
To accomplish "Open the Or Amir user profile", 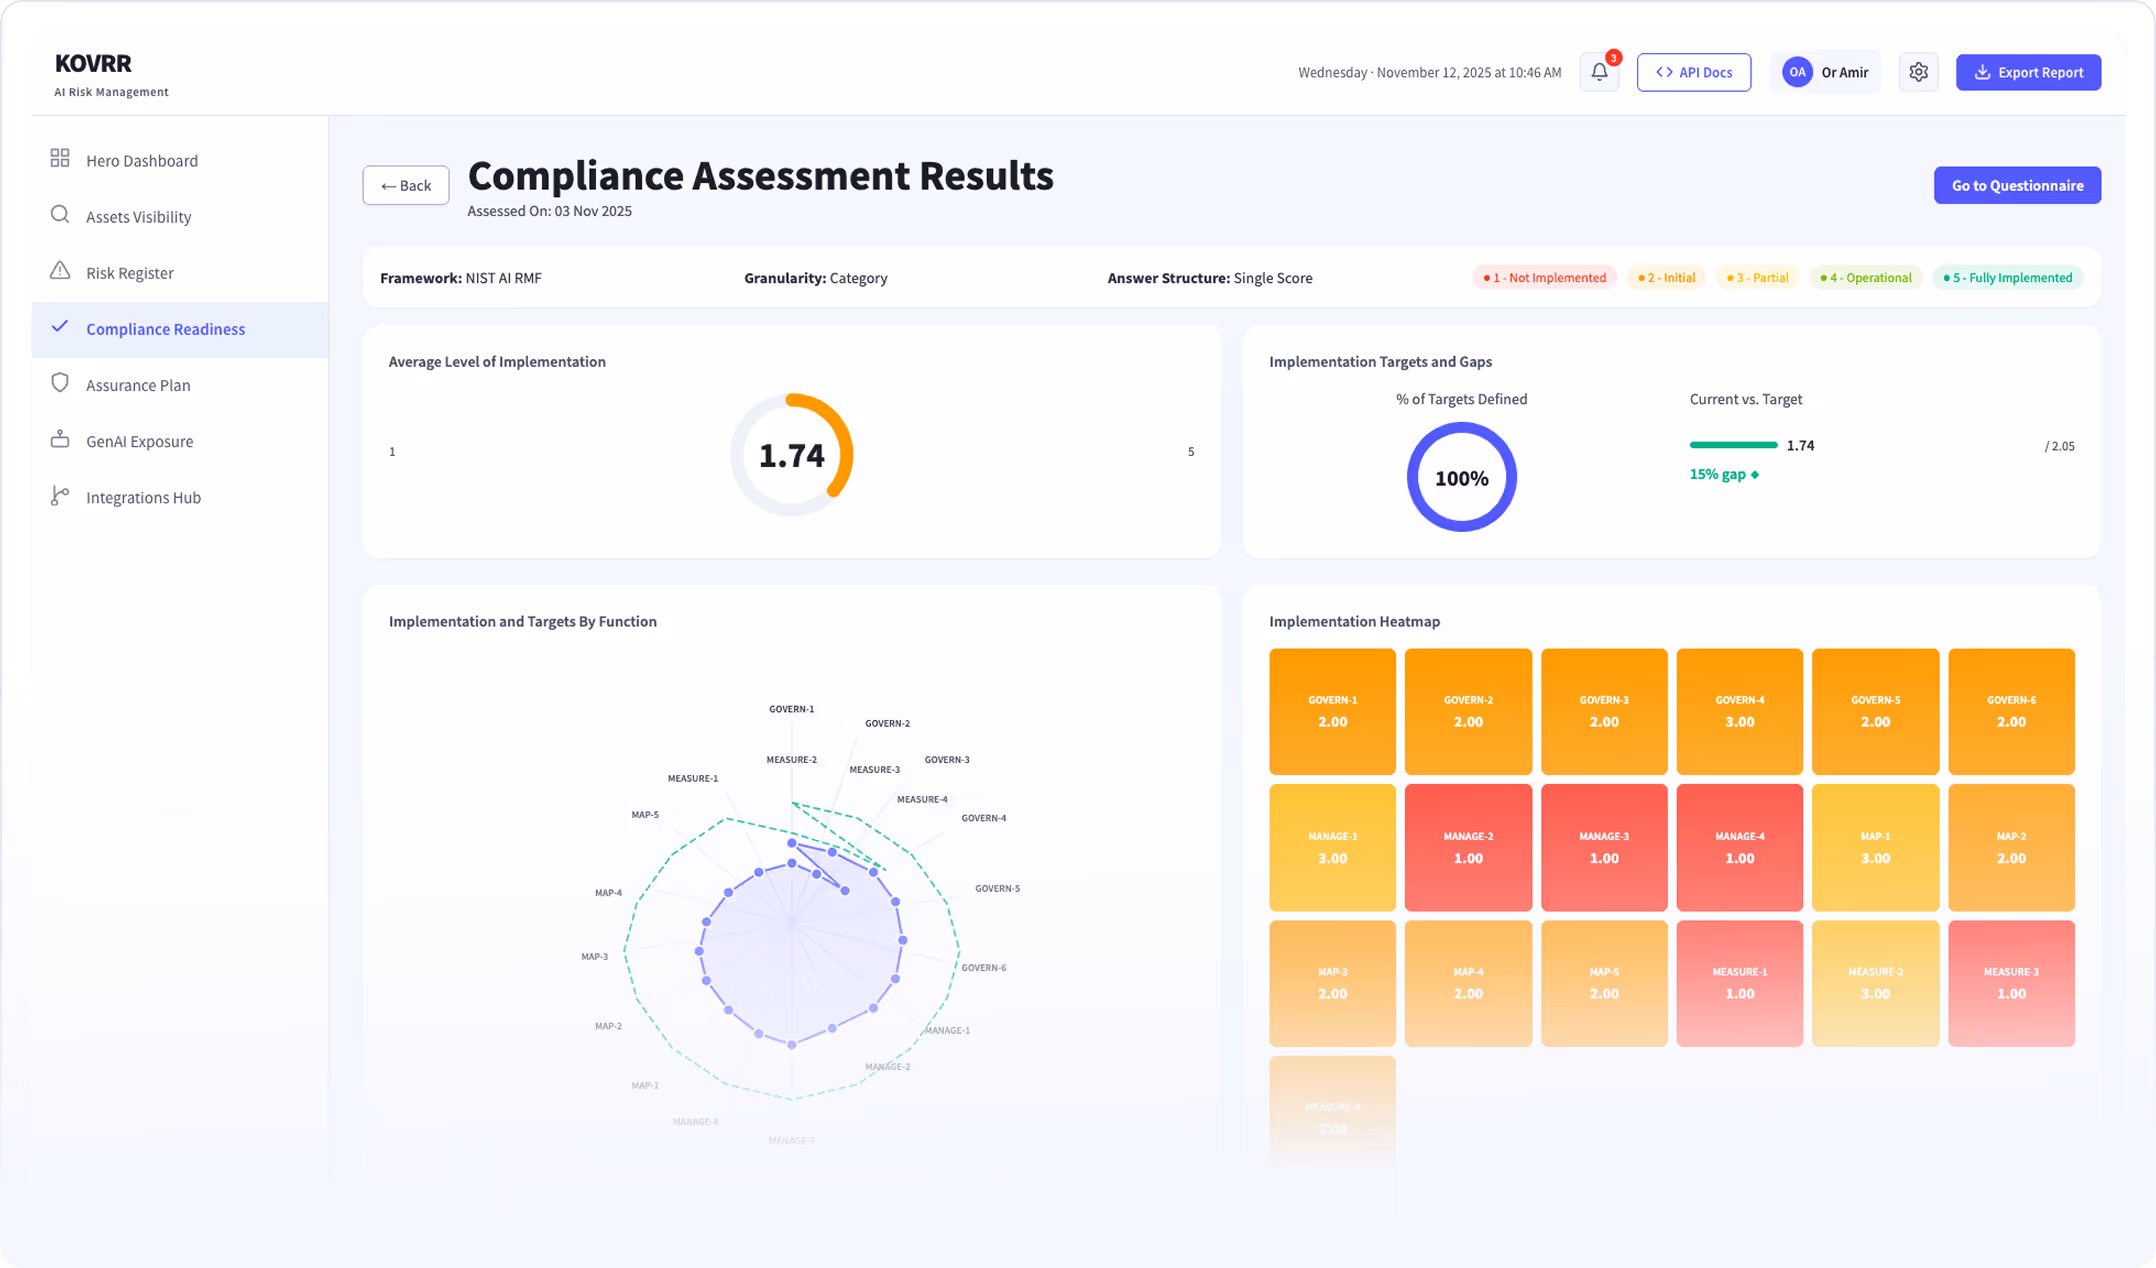I will point(1826,72).
